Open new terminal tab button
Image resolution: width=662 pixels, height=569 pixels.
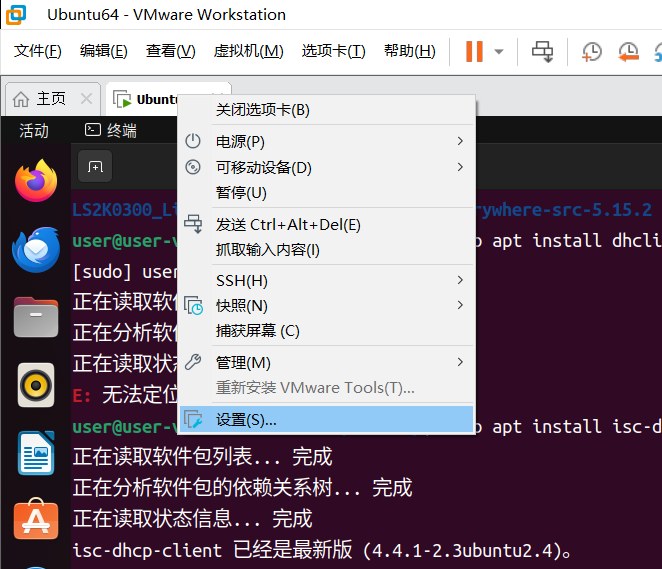tap(95, 167)
